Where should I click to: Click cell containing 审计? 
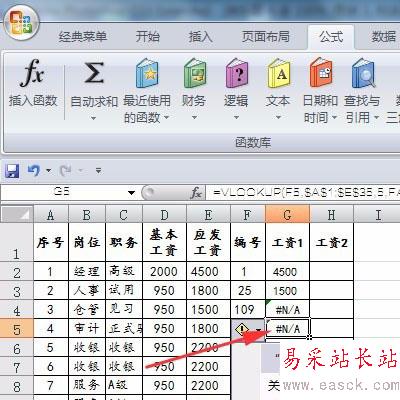pyautogui.click(x=87, y=328)
